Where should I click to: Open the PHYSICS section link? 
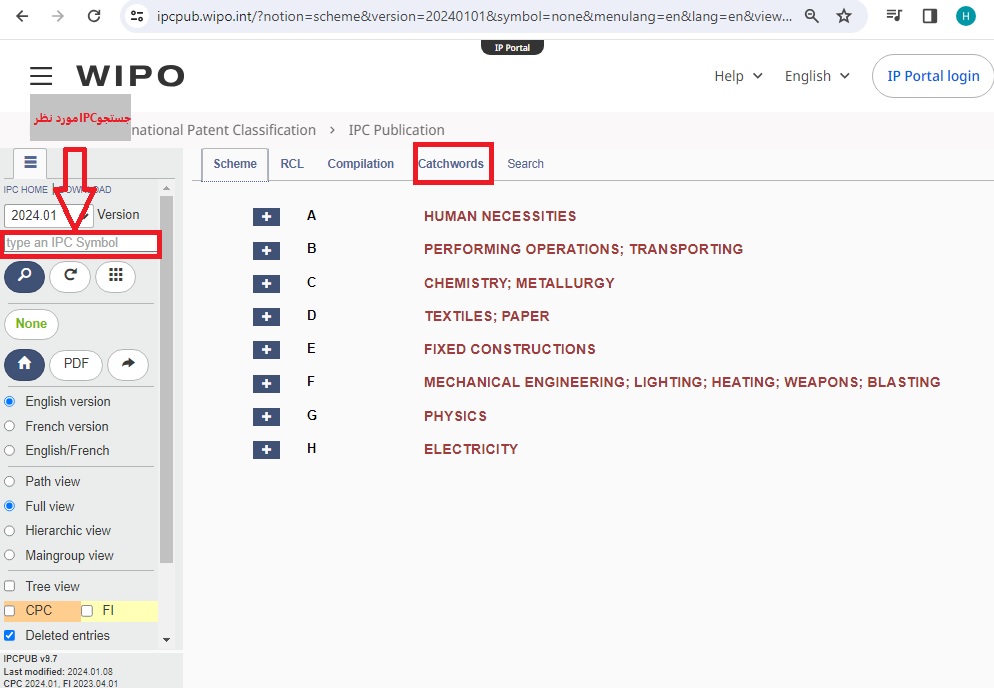click(x=455, y=416)
